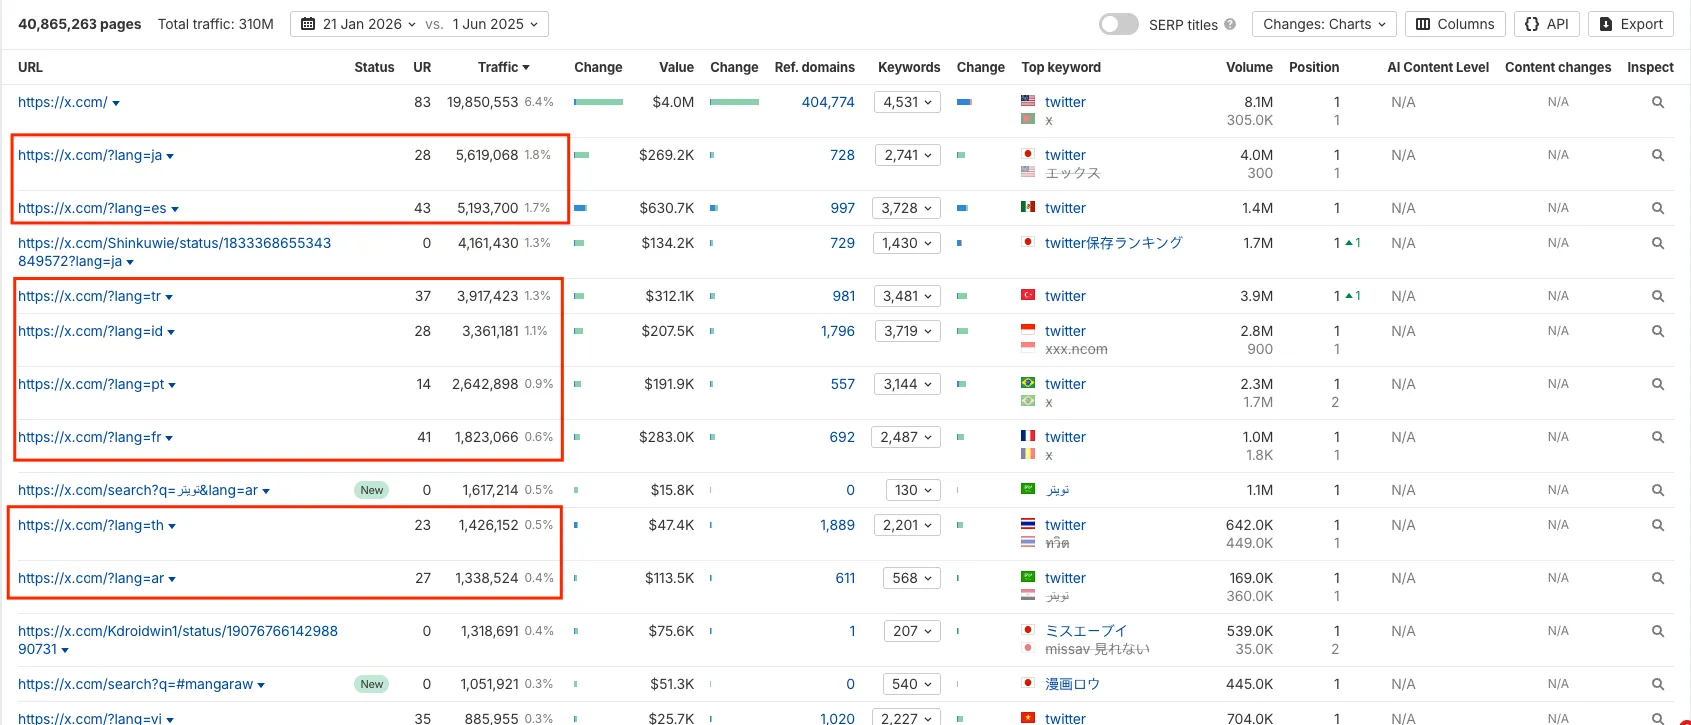Viewport: 1691px width, 725px height.
Task: Click the help icon beside SERP titles
Action: pos(1230,24)
